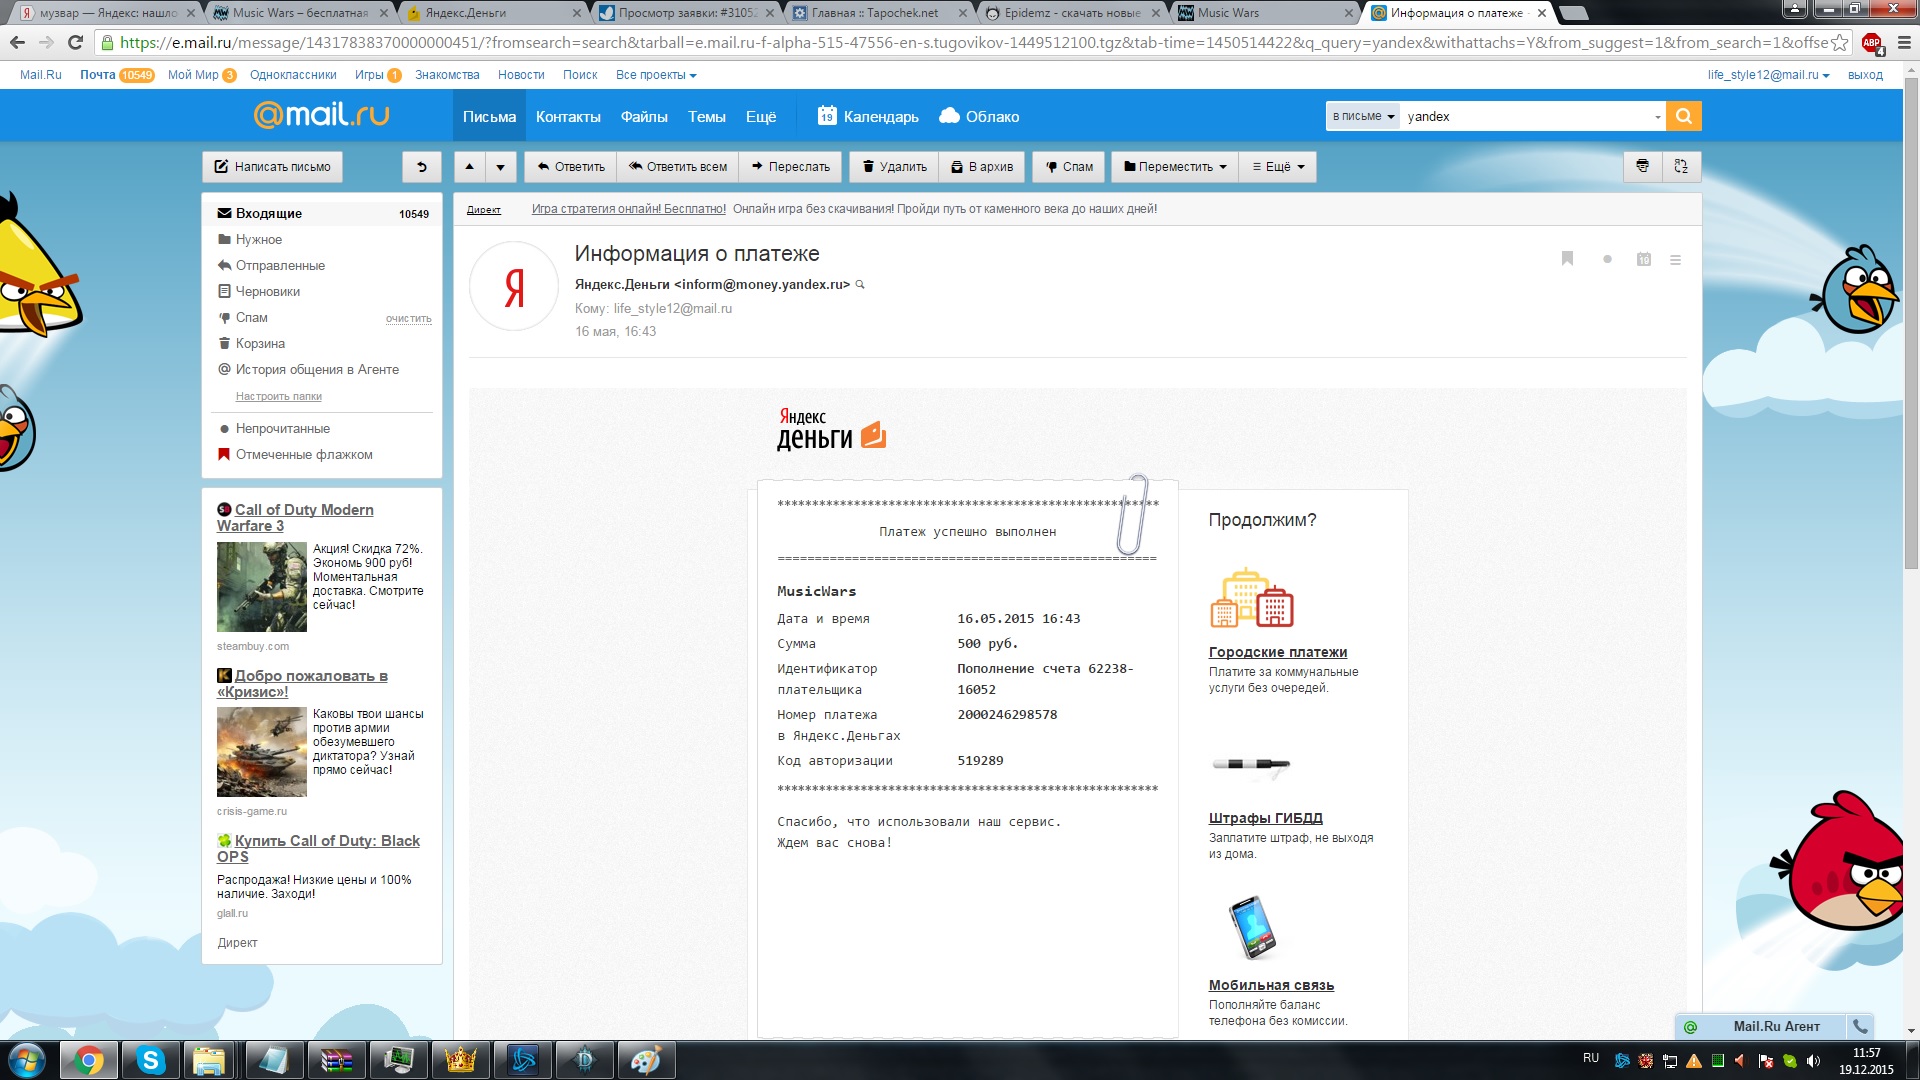Viewport: 1920px width, 1080px height.
Task: Click the Yandex sender avatar
Action: [514, 286]
